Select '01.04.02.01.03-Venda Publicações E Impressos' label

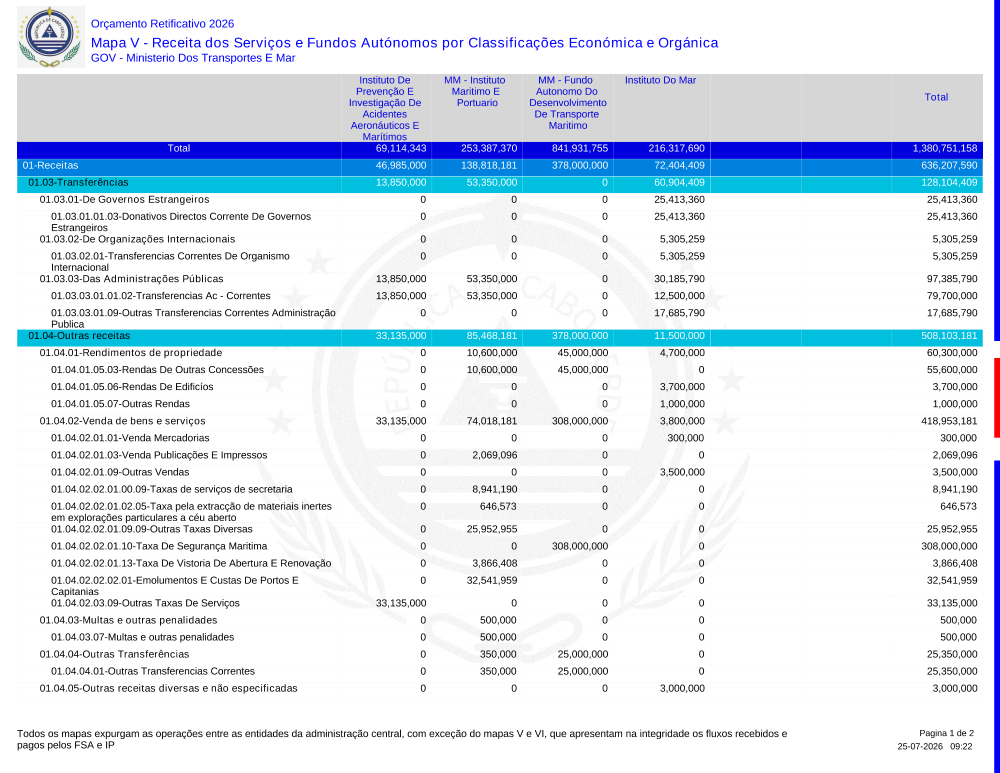159,455
